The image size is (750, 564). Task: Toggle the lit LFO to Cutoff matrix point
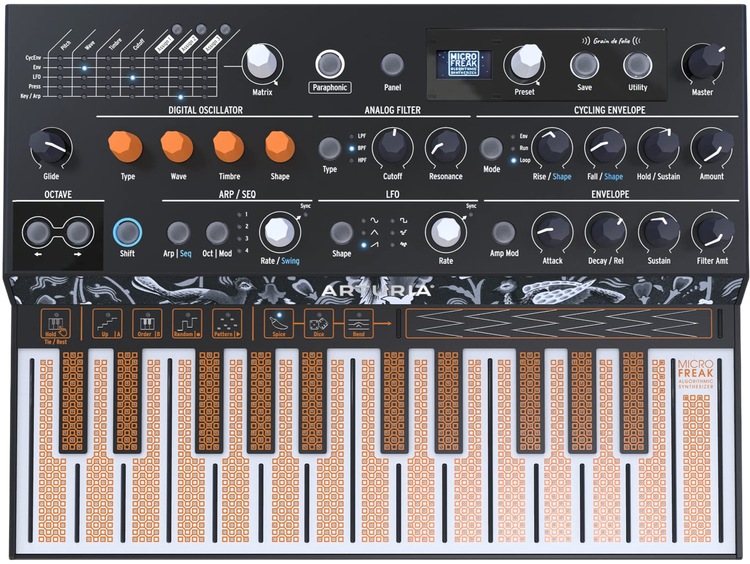tap(132, 77)
